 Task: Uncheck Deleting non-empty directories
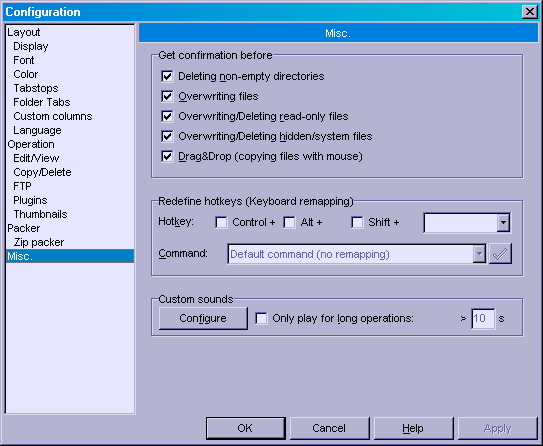[167, 76]
